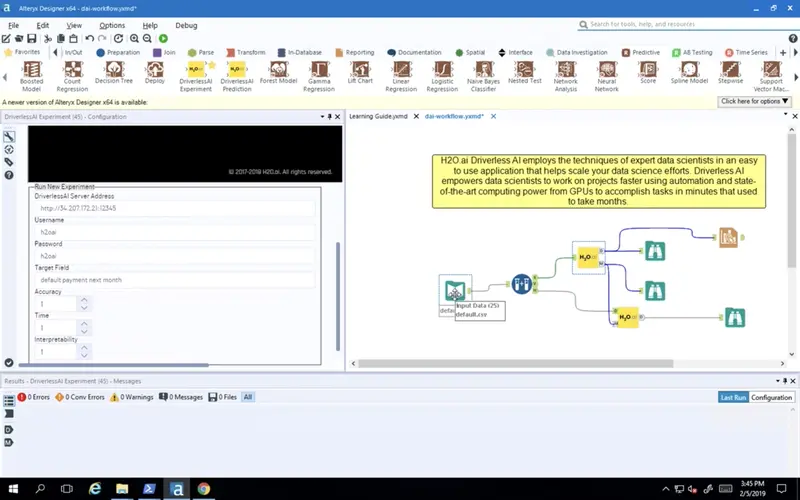Select DriverlessAI Prediction tool in palette
Screen dimensions: 800x500
coord(237,76)
